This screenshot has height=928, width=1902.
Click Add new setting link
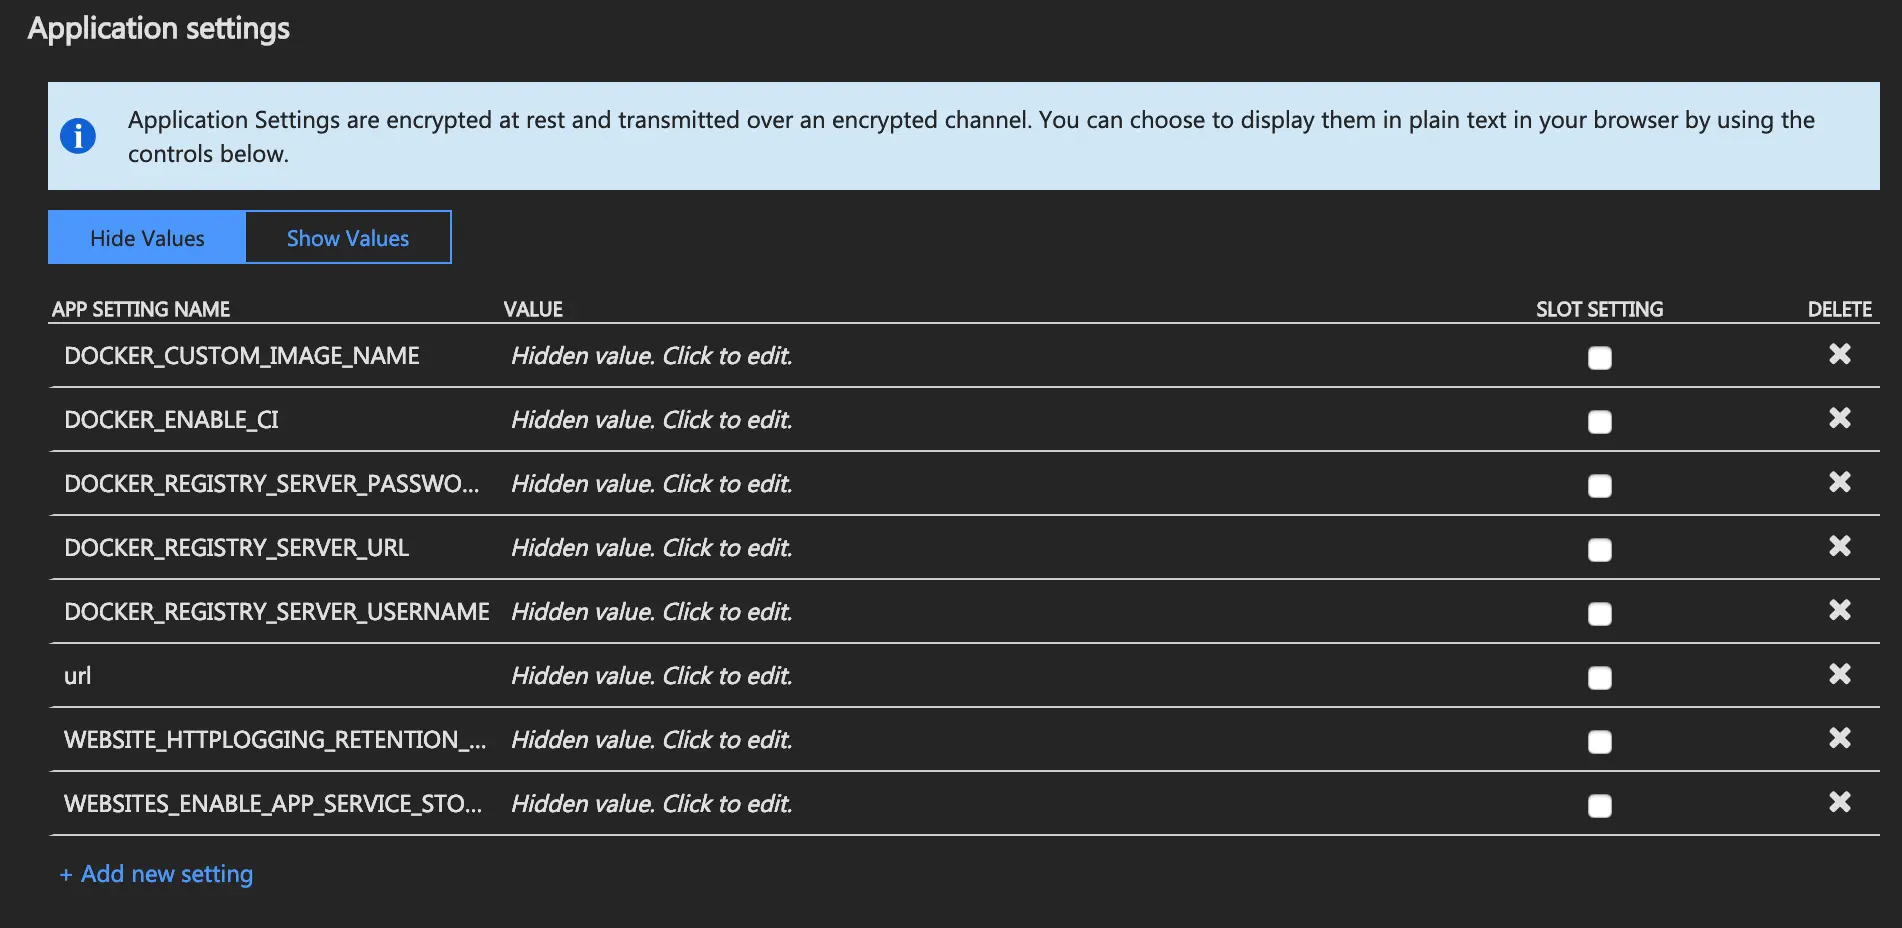pyautogui.click(x=157, y=874)
